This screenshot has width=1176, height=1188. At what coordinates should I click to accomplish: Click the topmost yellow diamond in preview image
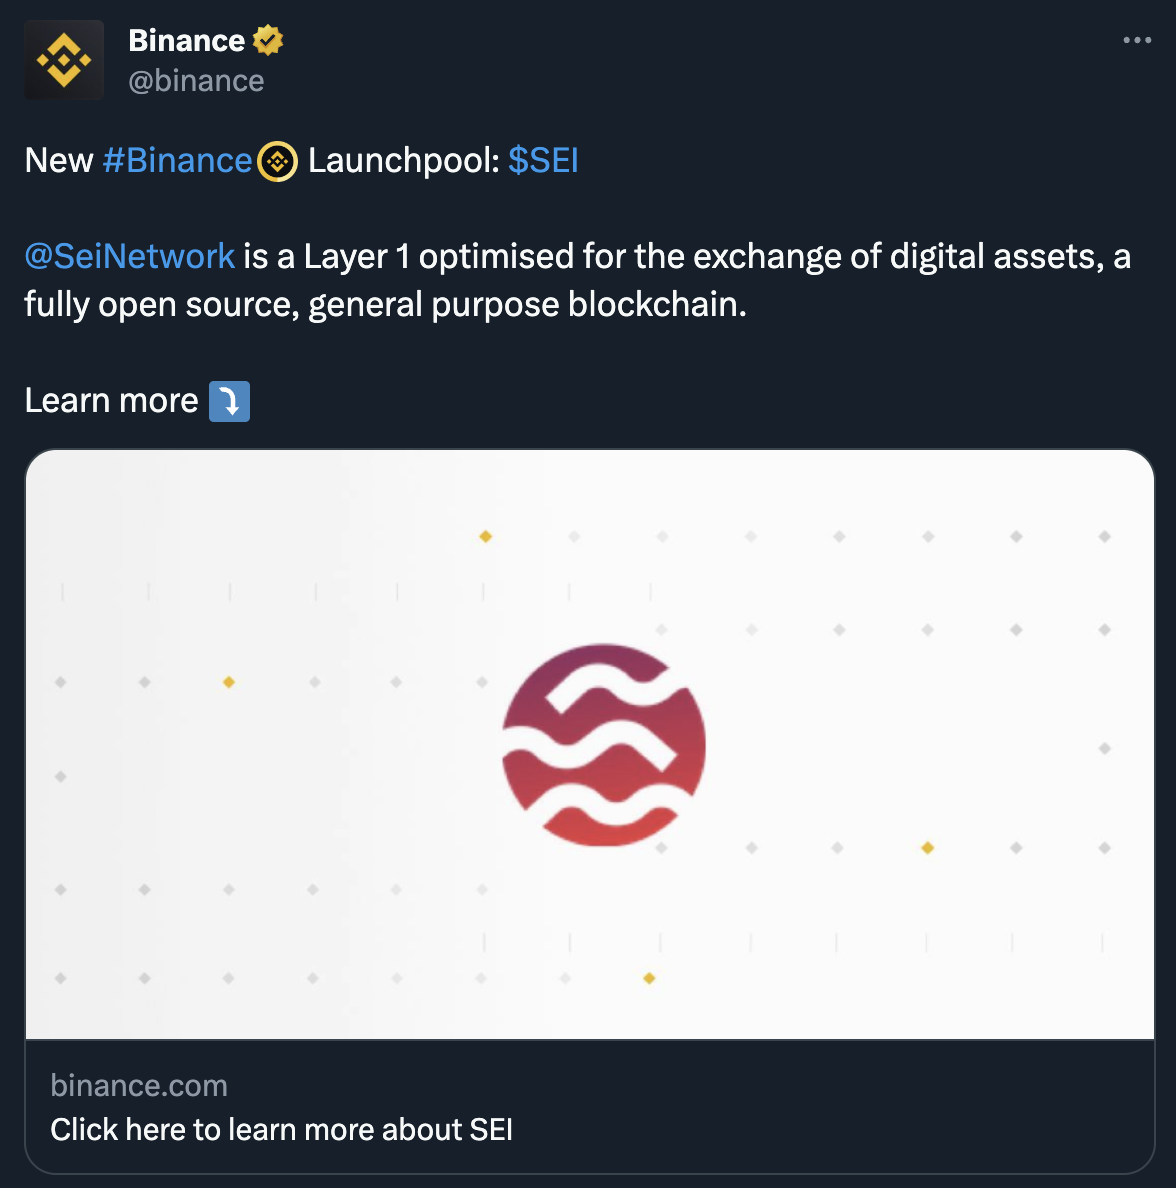pyautogui.click(x=485, y=537)
